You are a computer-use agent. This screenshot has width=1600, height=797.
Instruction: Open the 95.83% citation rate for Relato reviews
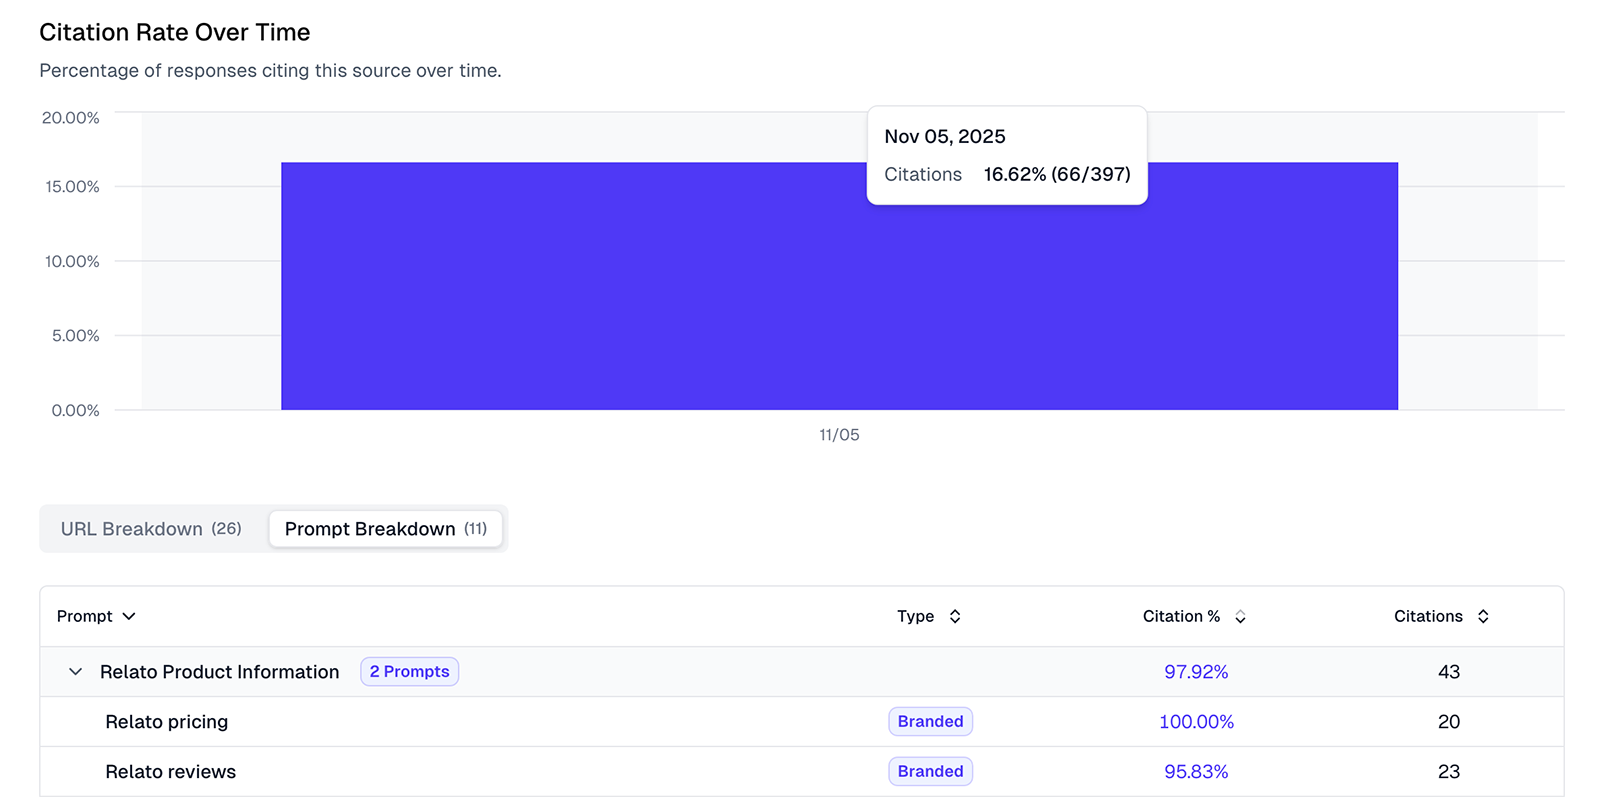click(1196, 772)
